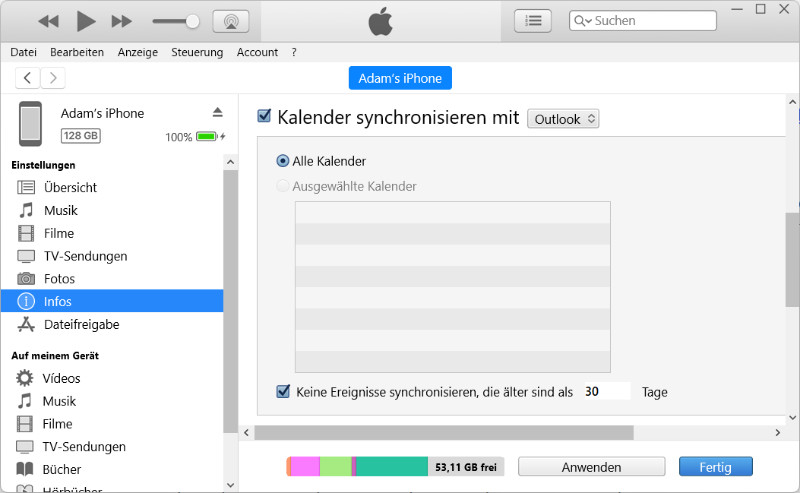Click the Anwenden button
Viewport: 800px width, 493px height.
pos(591,467)
